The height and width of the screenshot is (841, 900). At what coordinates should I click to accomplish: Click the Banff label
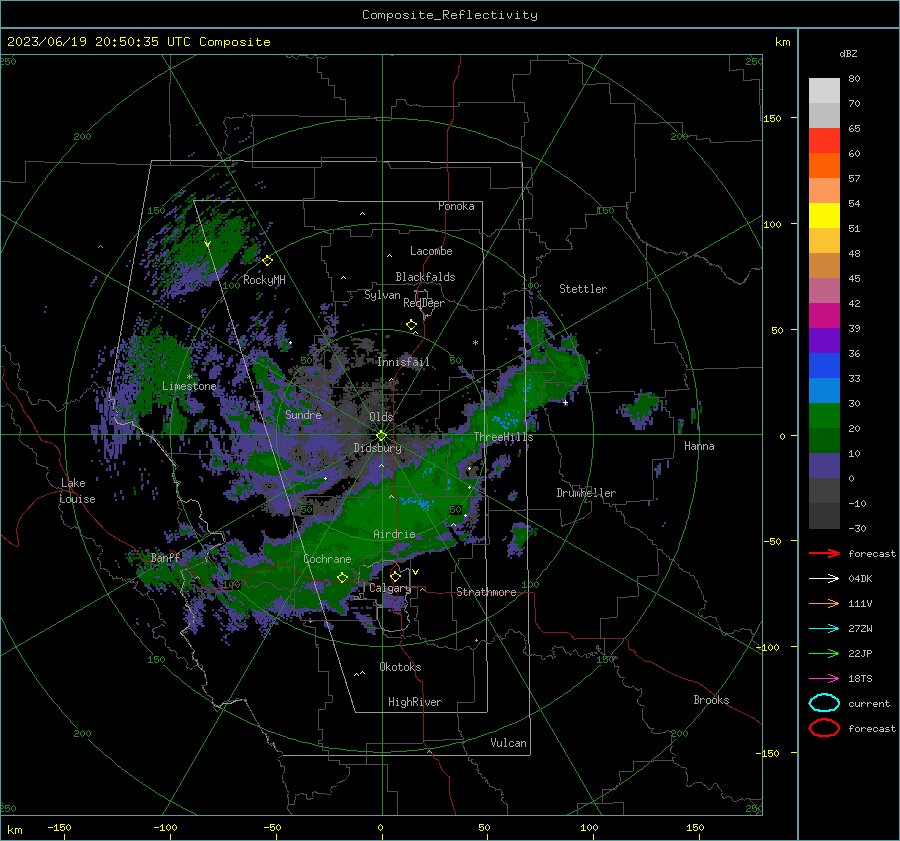165,557
